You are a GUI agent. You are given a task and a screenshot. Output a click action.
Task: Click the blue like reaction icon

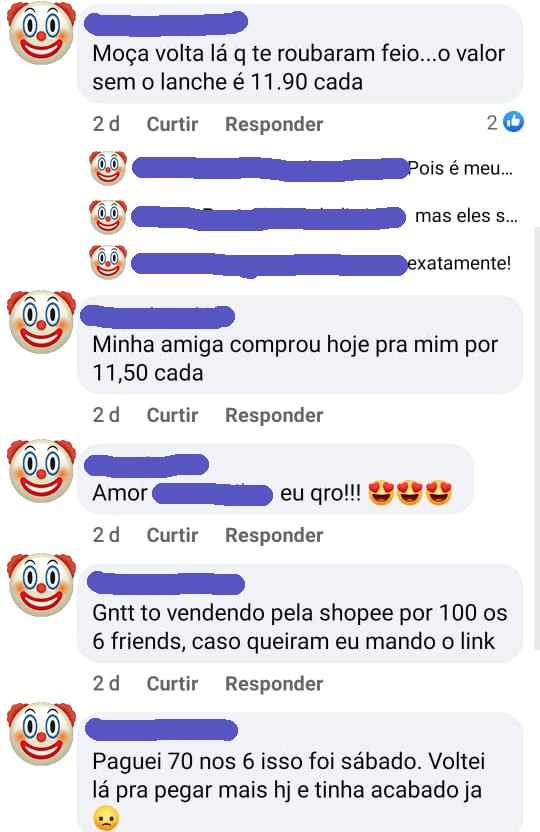click(x=513, y=122)
